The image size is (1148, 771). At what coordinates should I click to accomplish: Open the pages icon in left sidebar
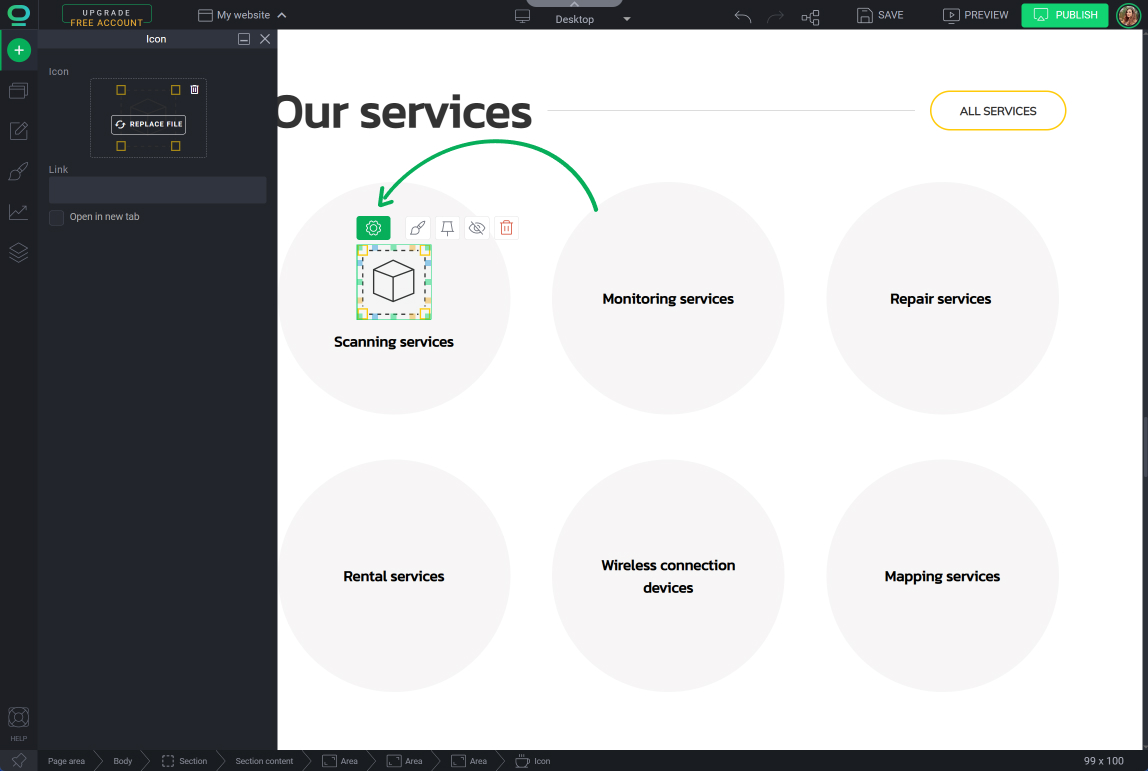19,91
